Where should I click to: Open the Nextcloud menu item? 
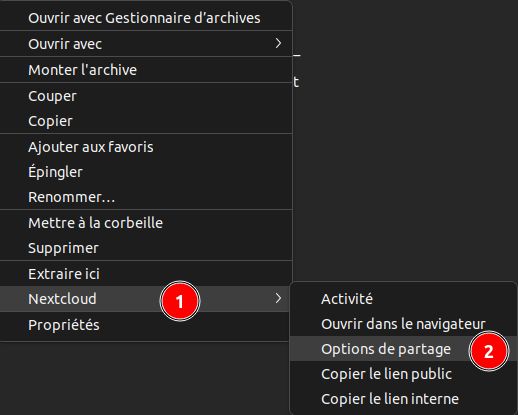(x=145, y=299)
